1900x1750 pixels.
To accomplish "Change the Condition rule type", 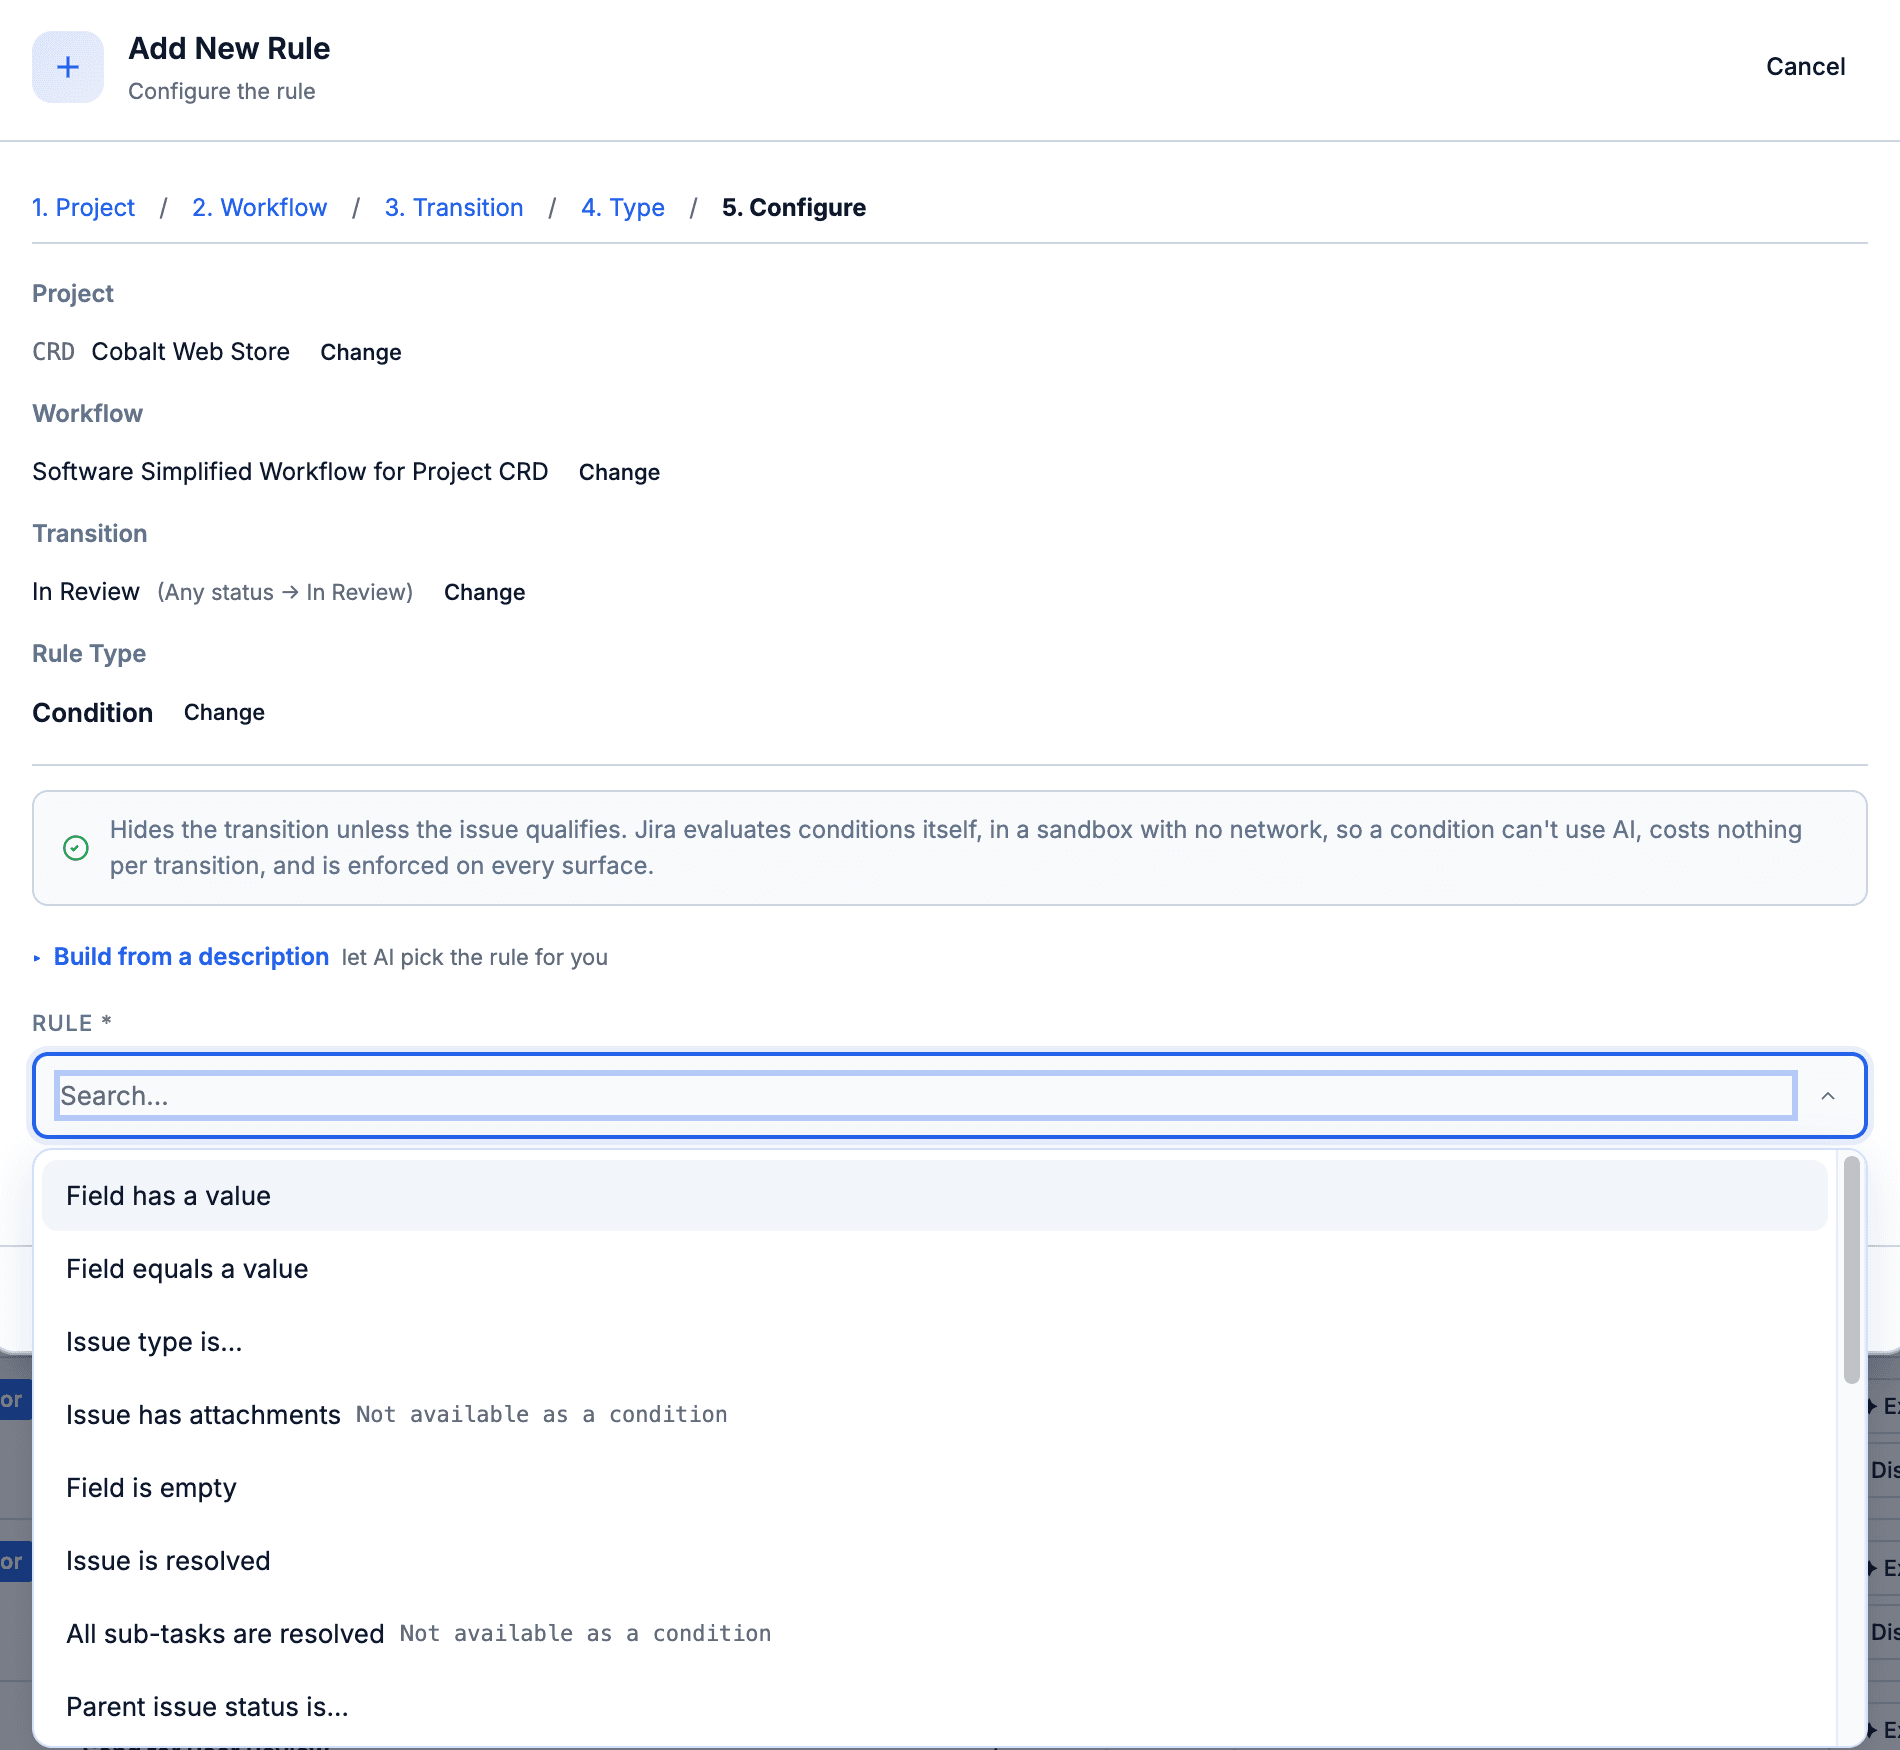I will [224, 712].
